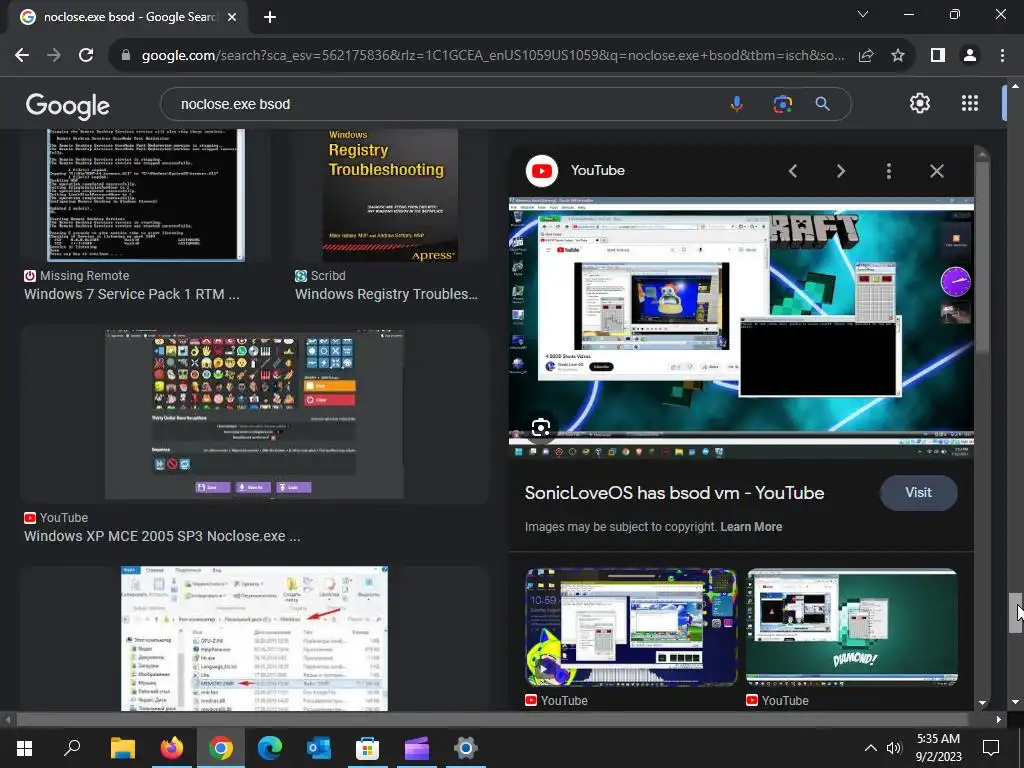
Task: Select the command prompt thumbnail
Action: click(x=146, y=195)
